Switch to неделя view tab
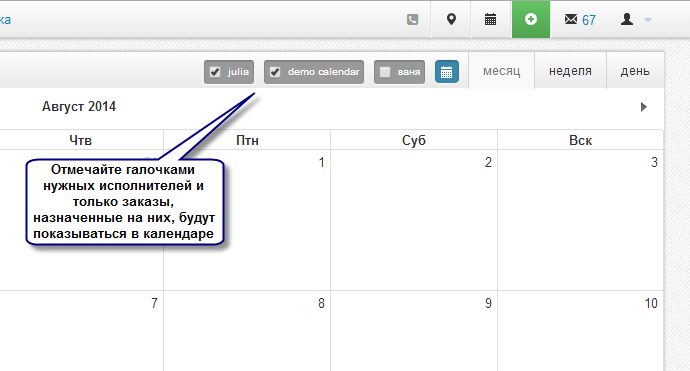Viewport: 690px width, 371px height. tap(570, 71)
